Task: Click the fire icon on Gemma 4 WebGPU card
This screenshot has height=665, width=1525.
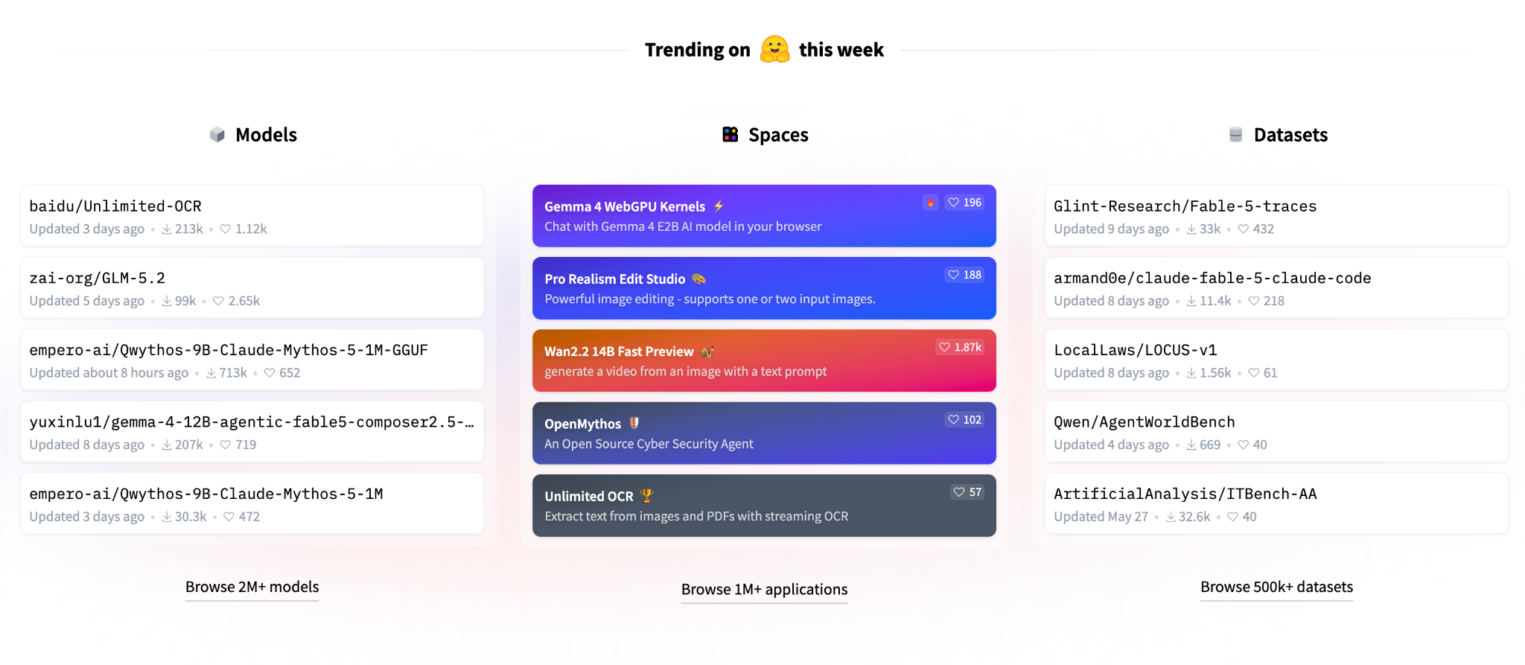Action: (931, 202)
